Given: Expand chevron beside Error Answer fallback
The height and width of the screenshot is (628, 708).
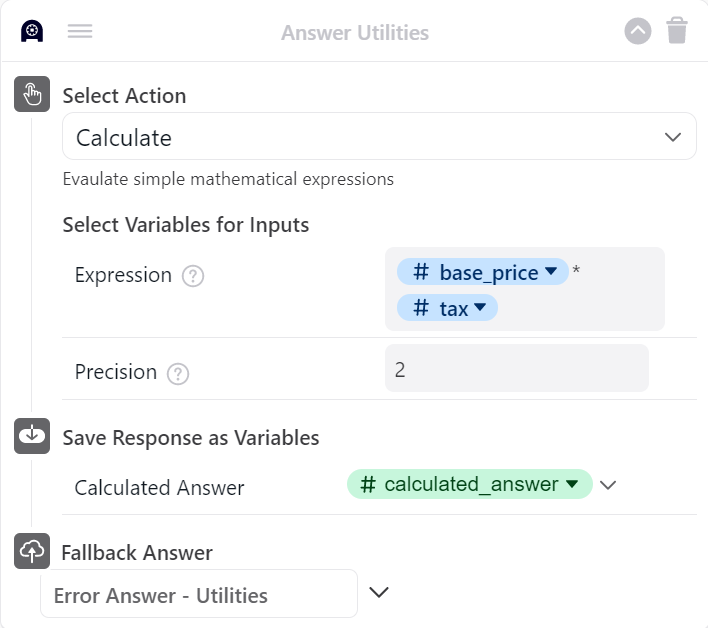Looking at the screenshot, I should point(378,592).
